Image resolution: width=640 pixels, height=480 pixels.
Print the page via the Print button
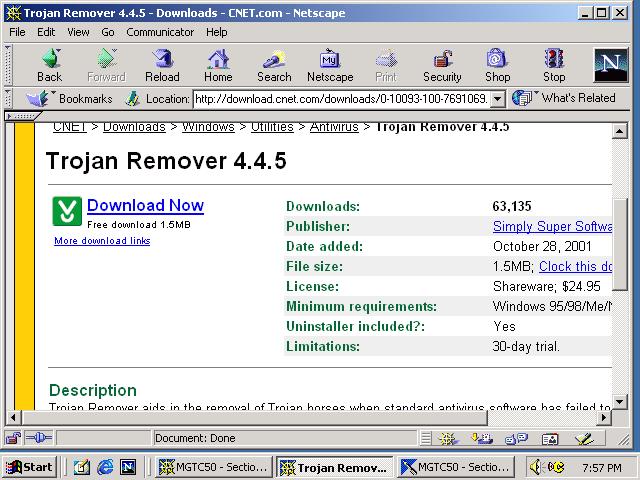[x=386, y=65]
